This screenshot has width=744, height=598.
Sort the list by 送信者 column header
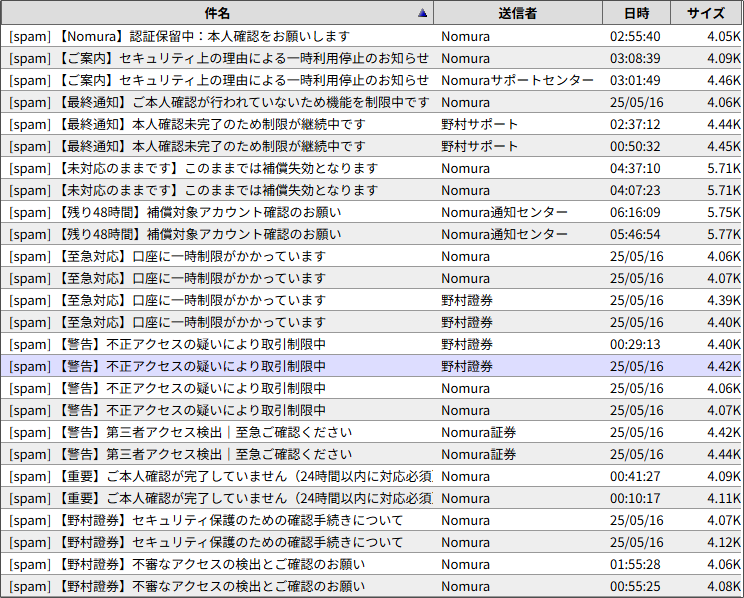tap(518, 13)
